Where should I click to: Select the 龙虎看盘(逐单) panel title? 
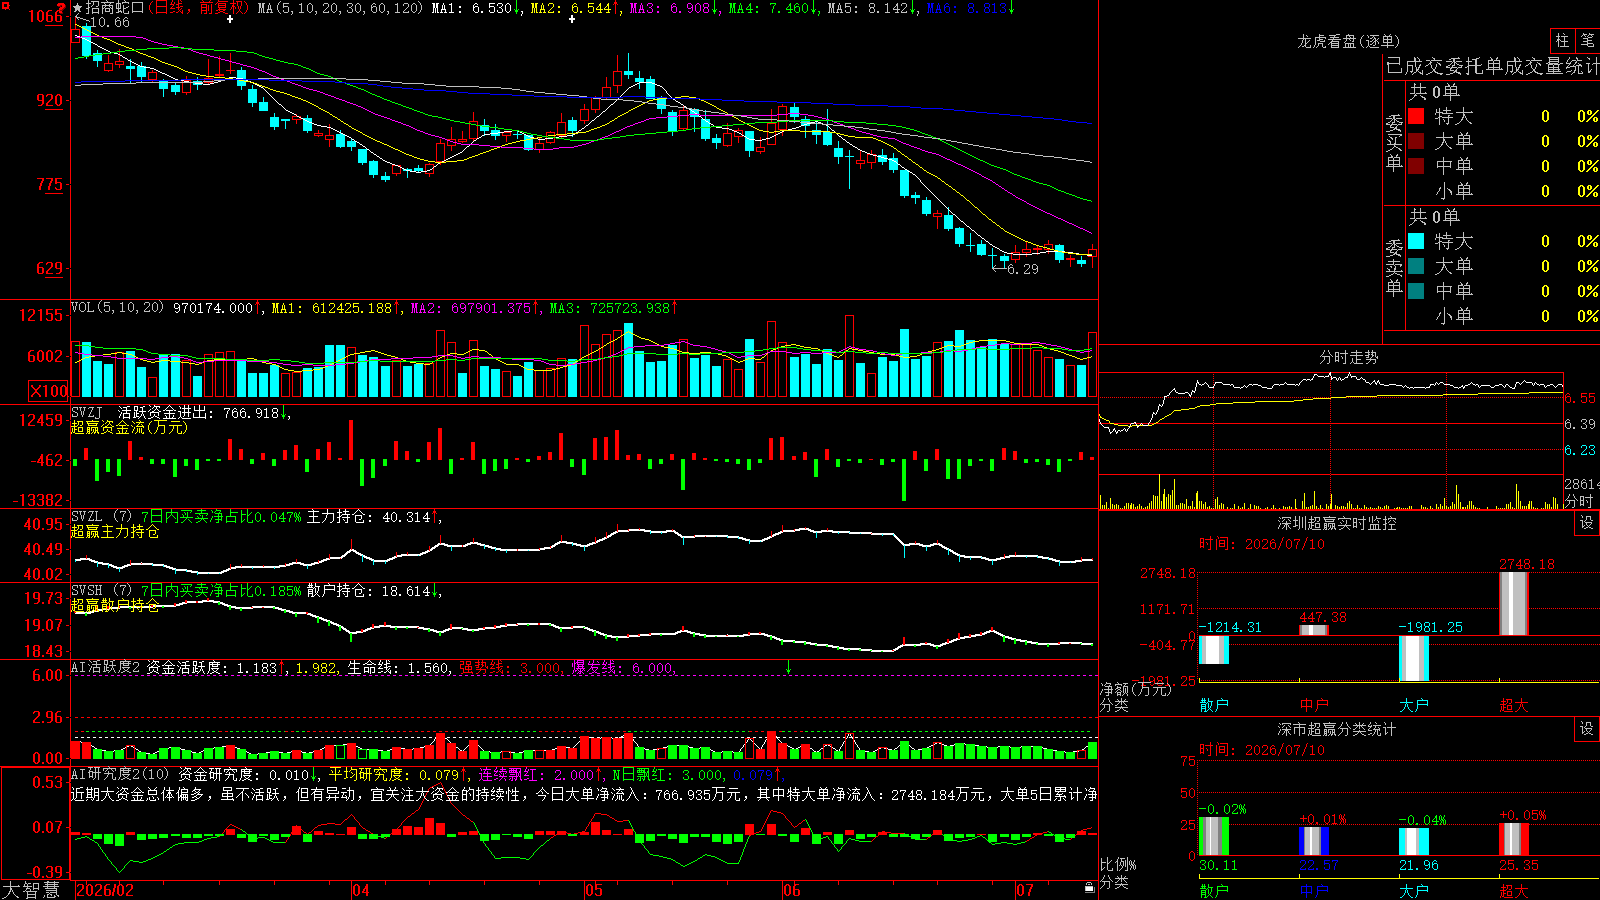point(1349,41)
